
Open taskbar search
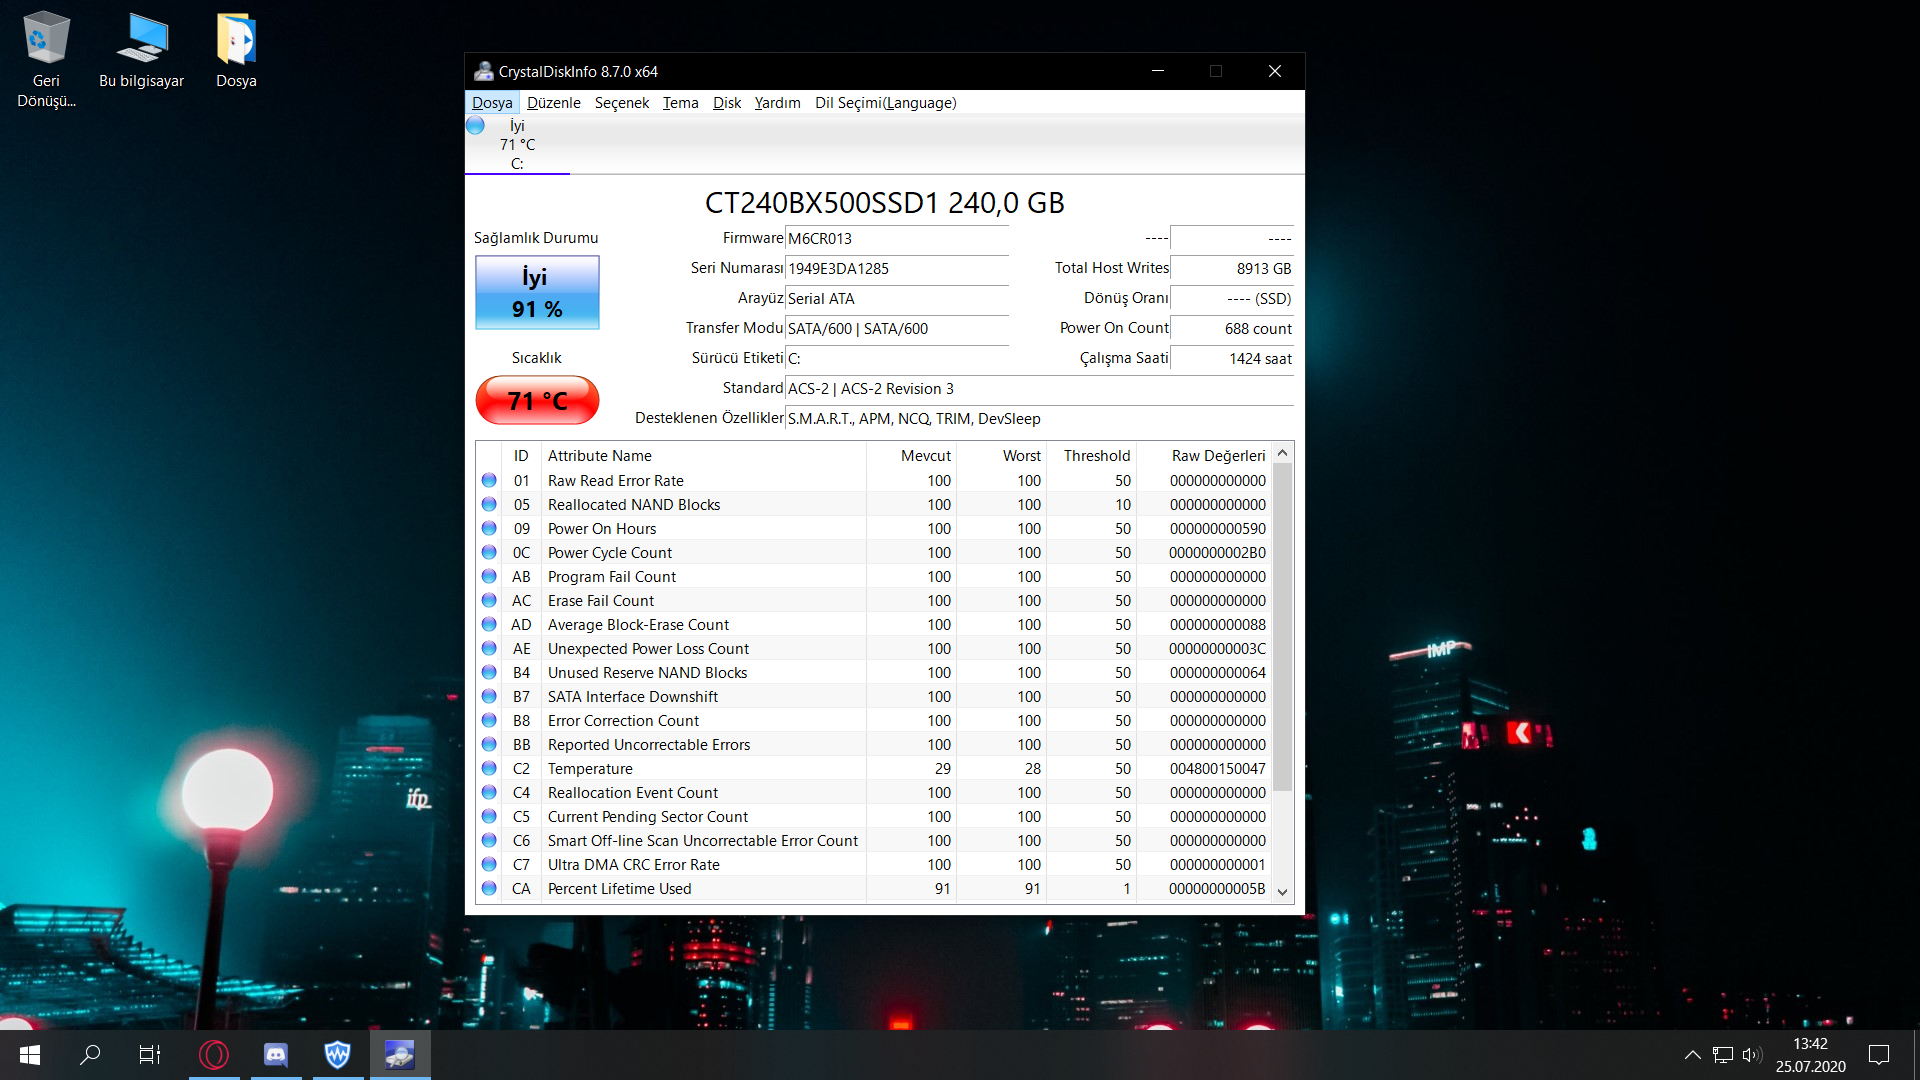[90, 1055]
